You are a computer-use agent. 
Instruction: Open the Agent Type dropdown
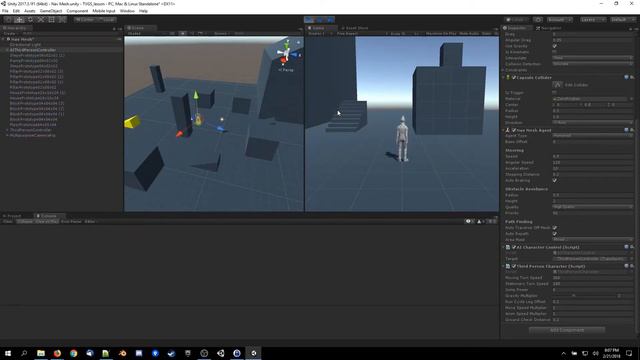(x=593, y=136)
